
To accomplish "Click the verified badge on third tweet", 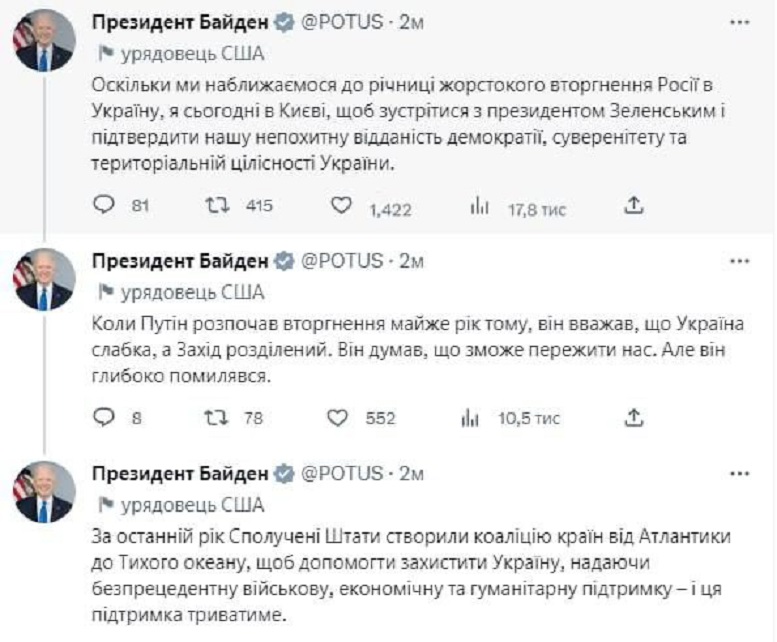I will tap(284, 473).
